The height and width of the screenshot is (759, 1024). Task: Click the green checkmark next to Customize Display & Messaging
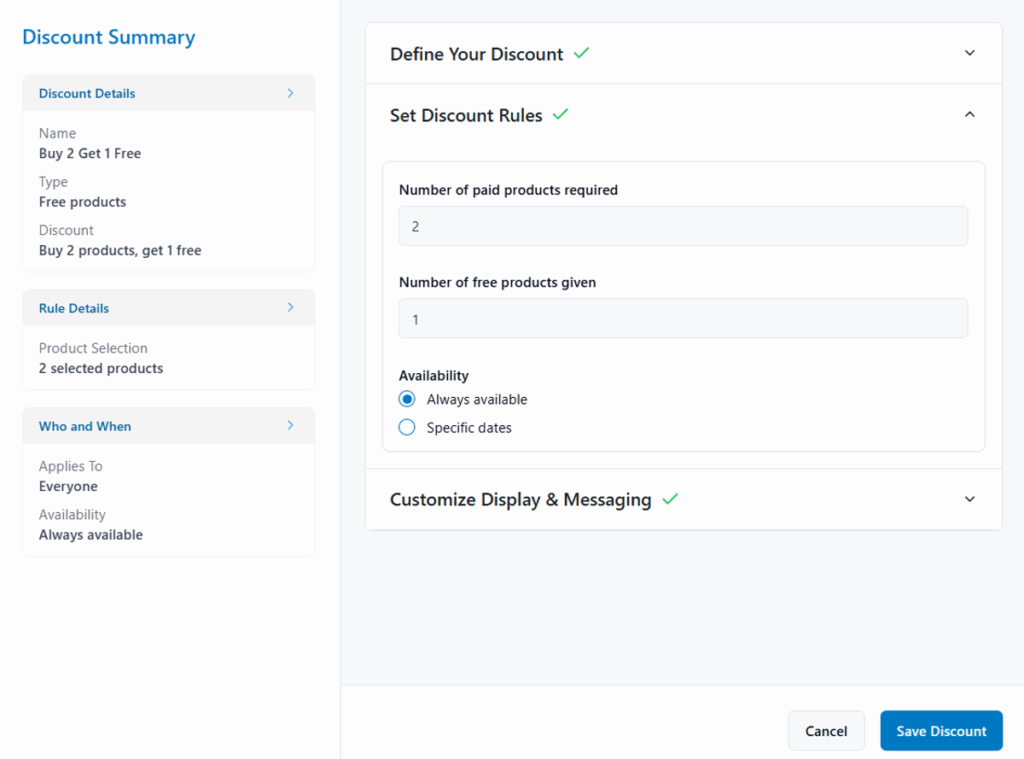click(670, 499)
